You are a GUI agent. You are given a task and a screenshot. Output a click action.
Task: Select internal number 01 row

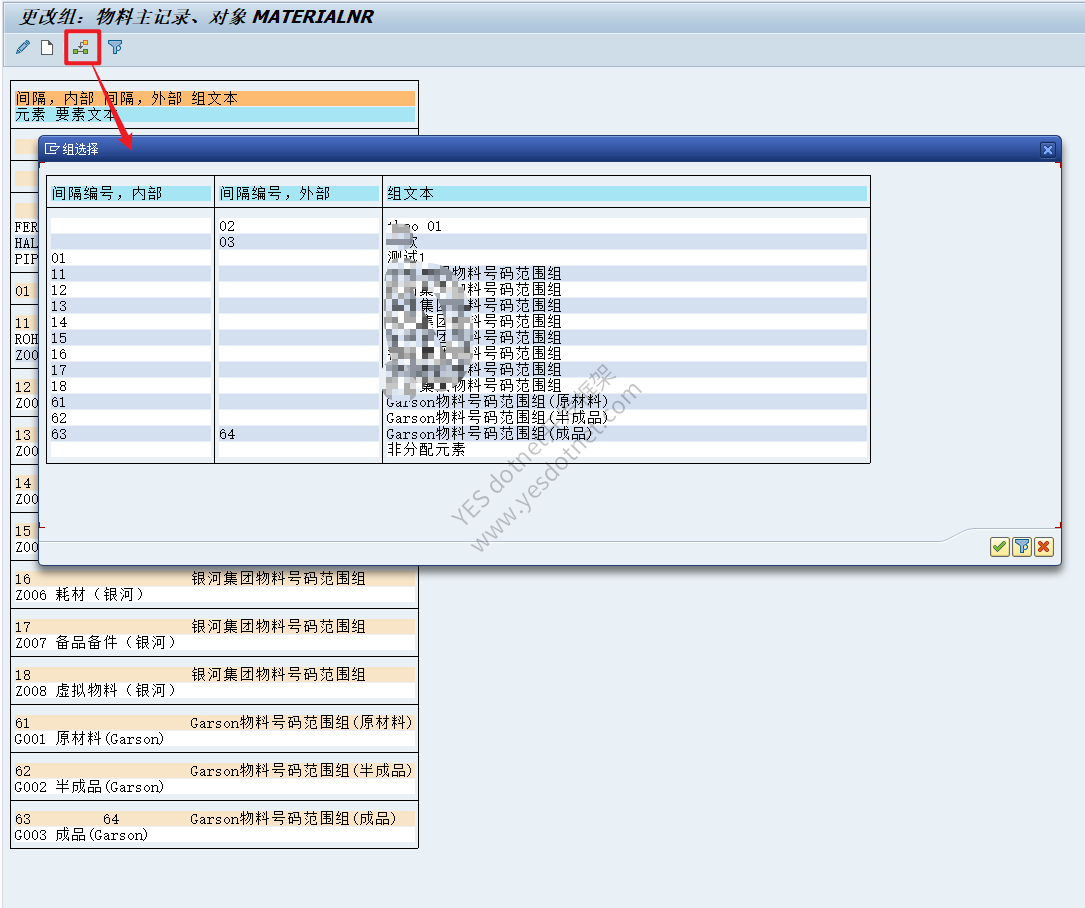(x=459, y=258)
